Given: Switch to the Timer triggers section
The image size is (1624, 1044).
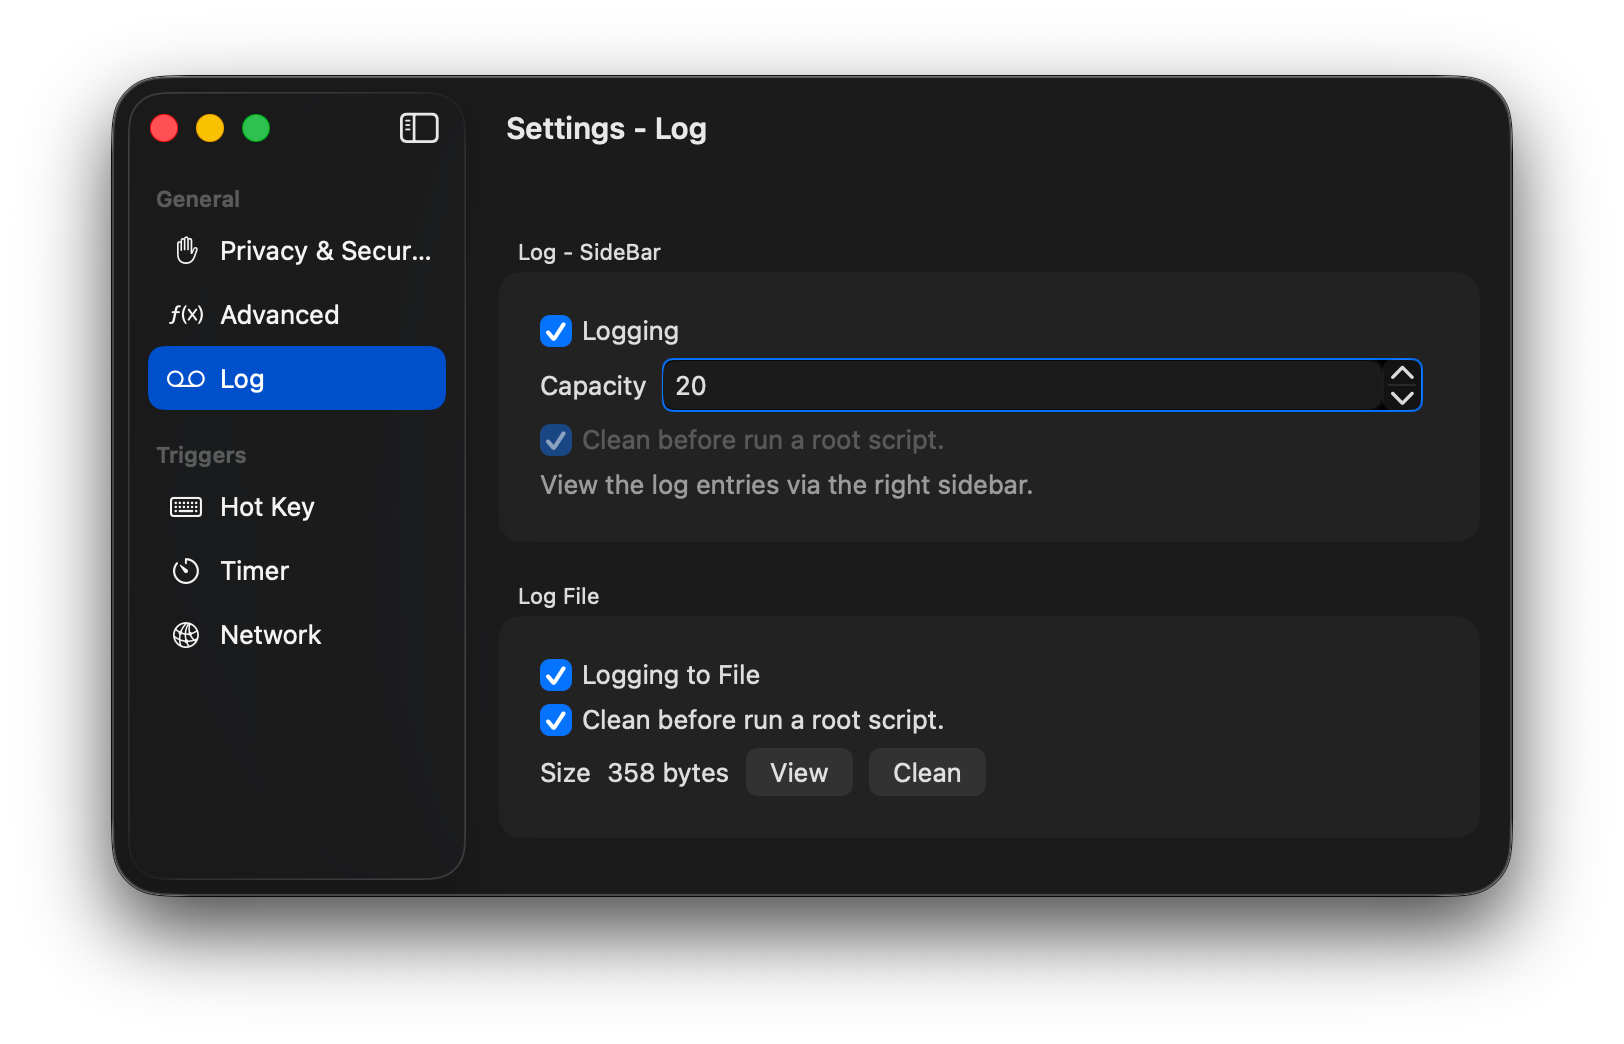Looking at the screenshot, I should coord(254,571).
